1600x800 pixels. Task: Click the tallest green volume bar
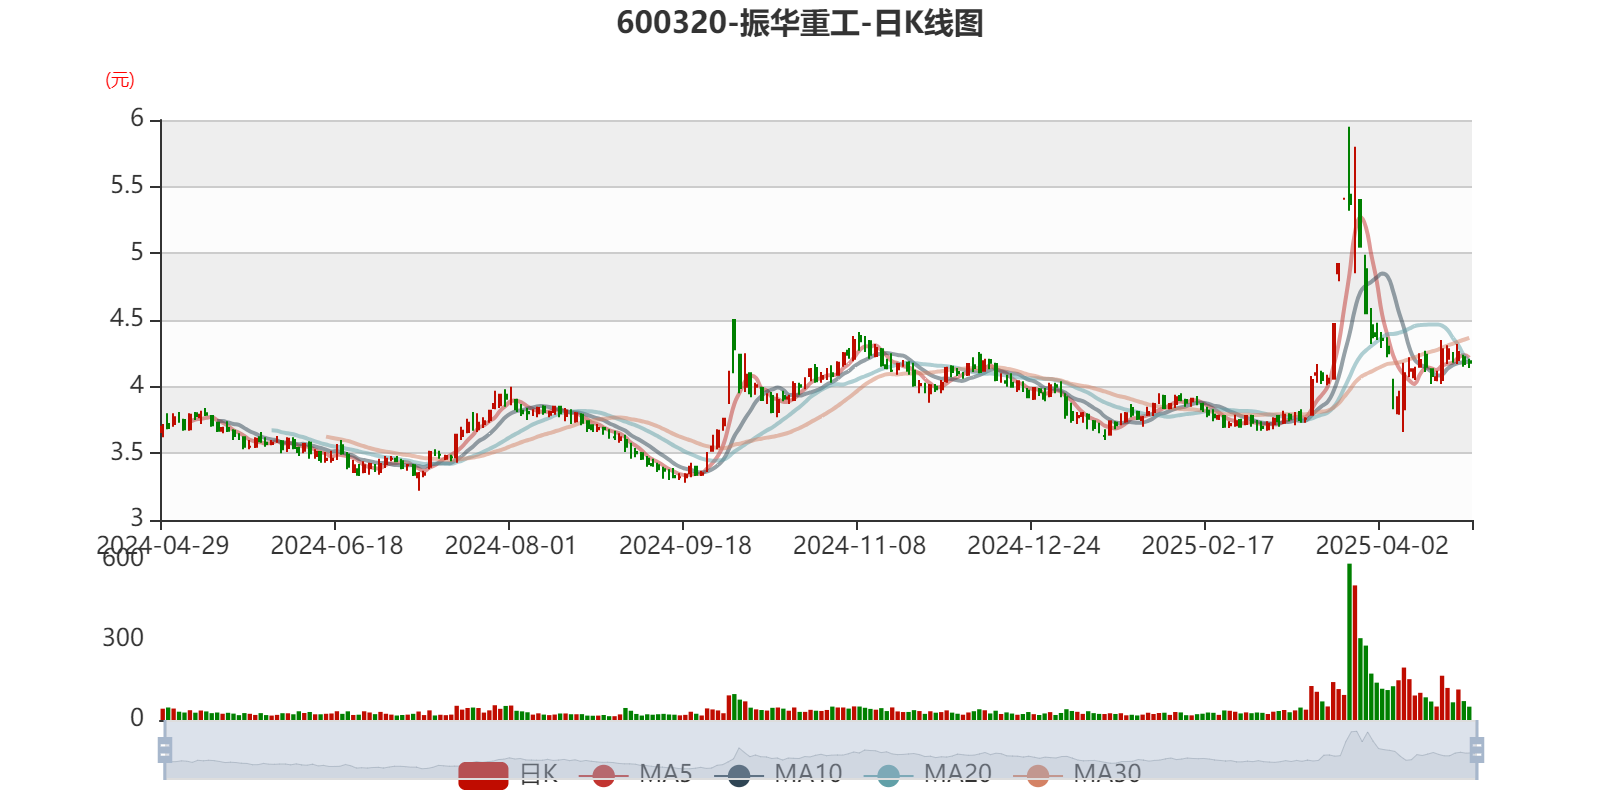coord(1349,642)
